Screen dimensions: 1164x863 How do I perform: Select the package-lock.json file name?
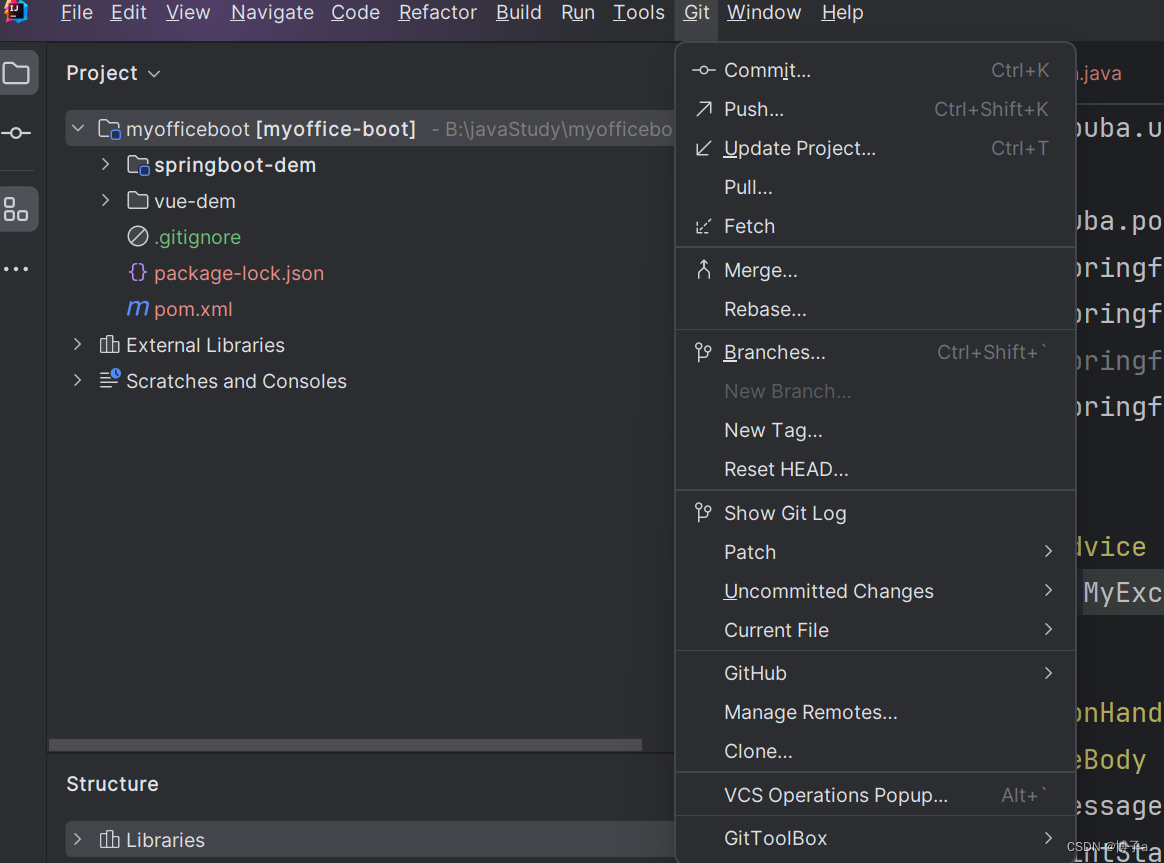(239, 273)
